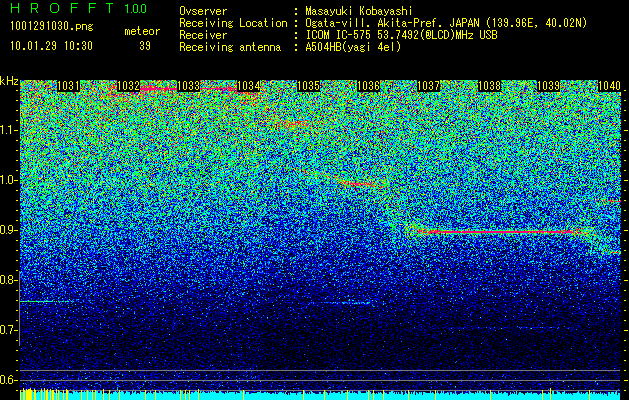Click the meteor label
This screenshot has height=400, width=629.
point(142,31)
